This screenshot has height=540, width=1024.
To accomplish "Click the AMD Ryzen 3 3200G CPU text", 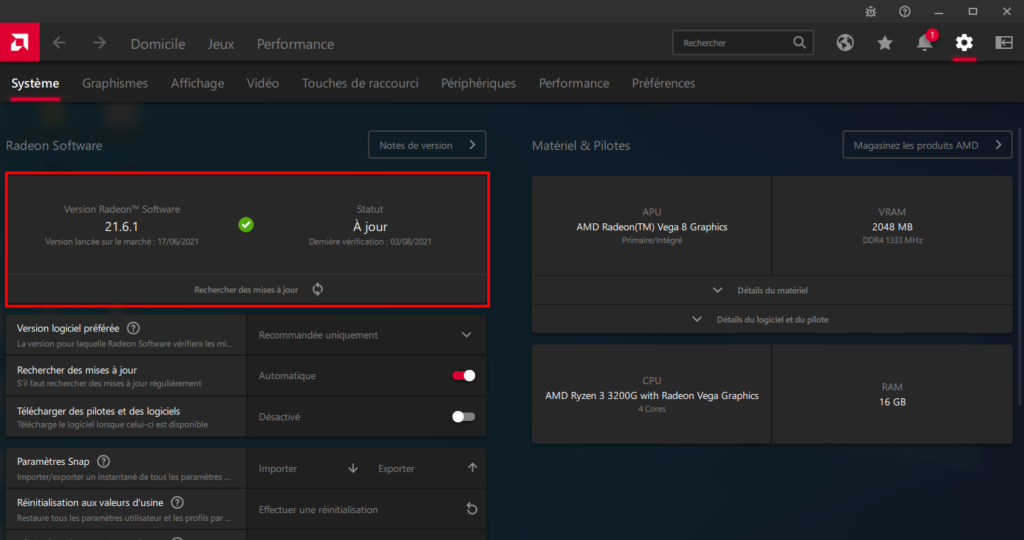I will click(652, 395).
